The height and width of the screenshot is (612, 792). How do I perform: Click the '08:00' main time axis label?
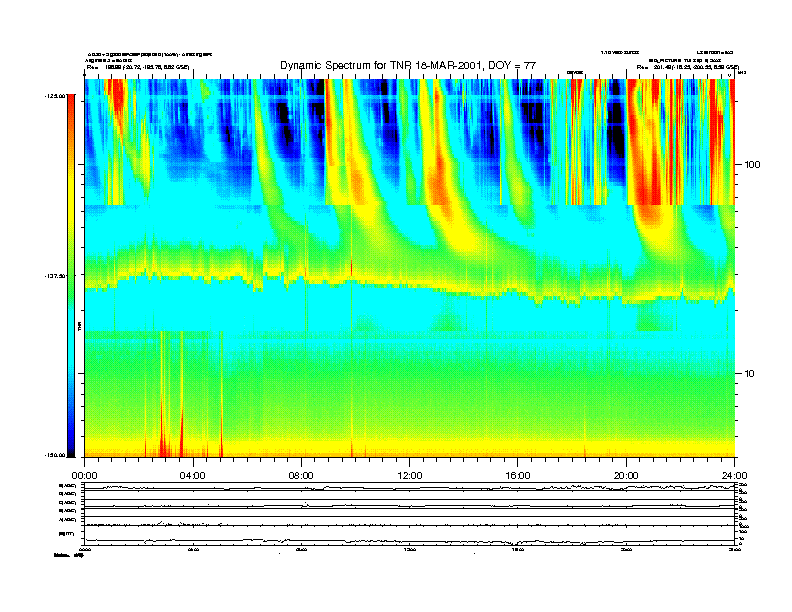click(301, 476)
